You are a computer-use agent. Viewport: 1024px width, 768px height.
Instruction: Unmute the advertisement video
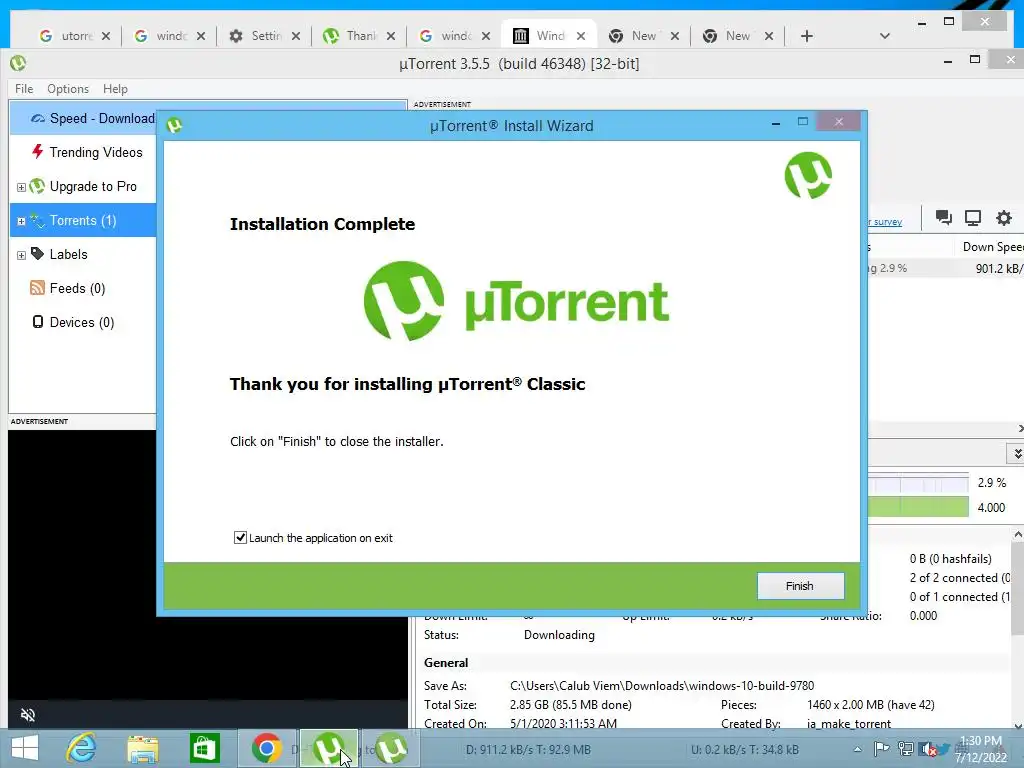click(27, 714)
